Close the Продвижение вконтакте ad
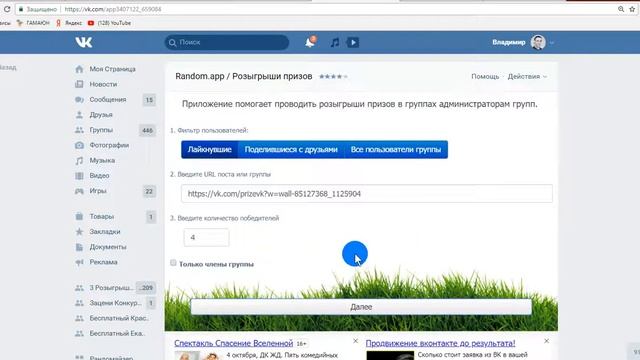 click(x=547, y=341)
